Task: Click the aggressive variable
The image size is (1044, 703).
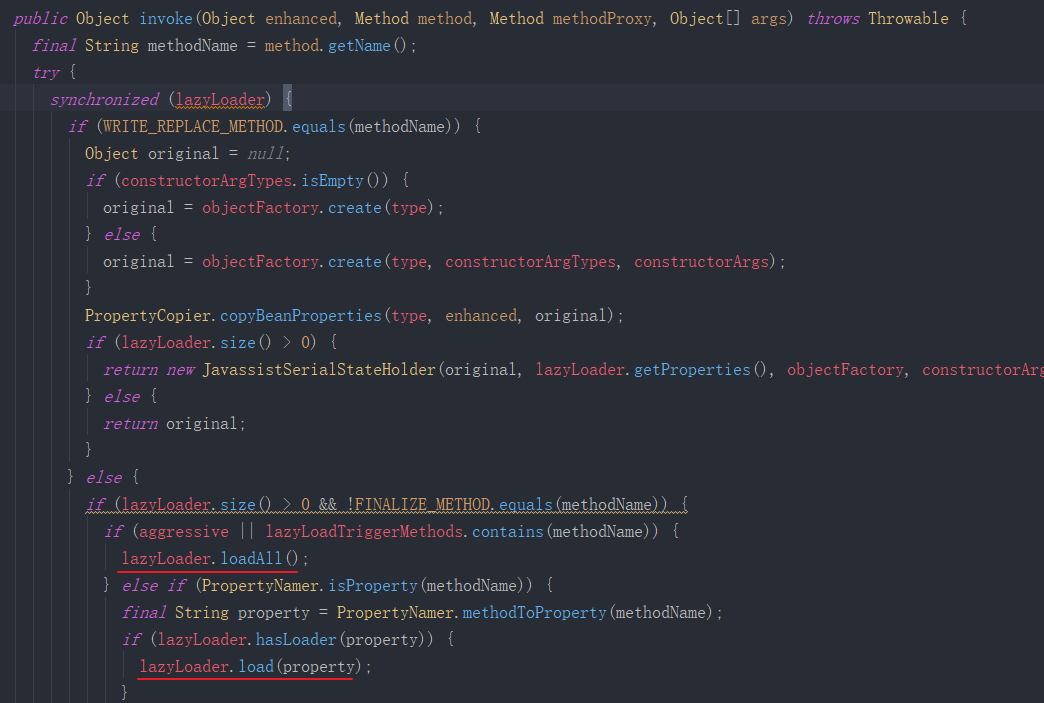Action: (184, 531)
